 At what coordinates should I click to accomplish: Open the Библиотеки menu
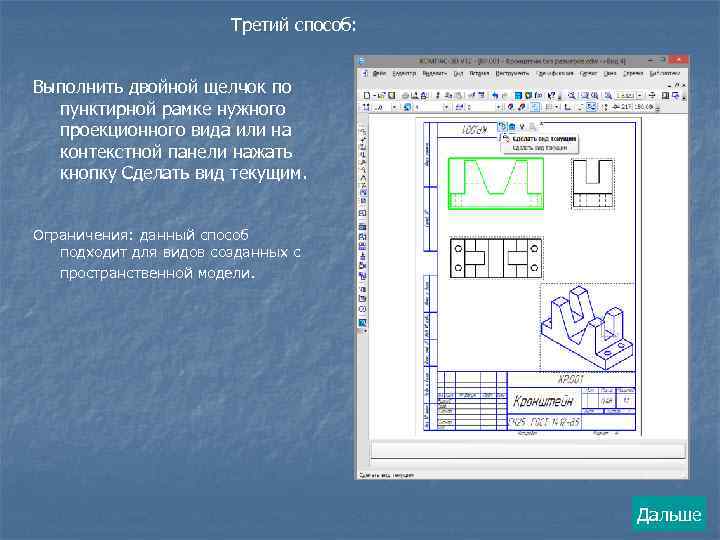[x=664, y=73]
